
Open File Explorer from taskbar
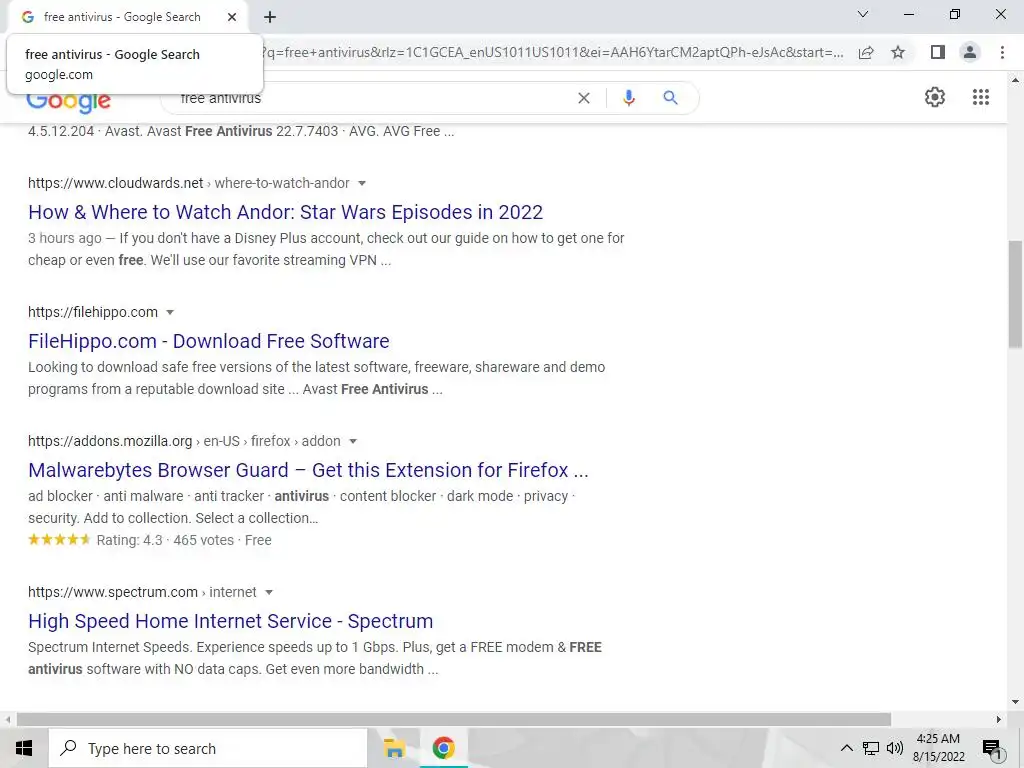click(x=394, y=748)
